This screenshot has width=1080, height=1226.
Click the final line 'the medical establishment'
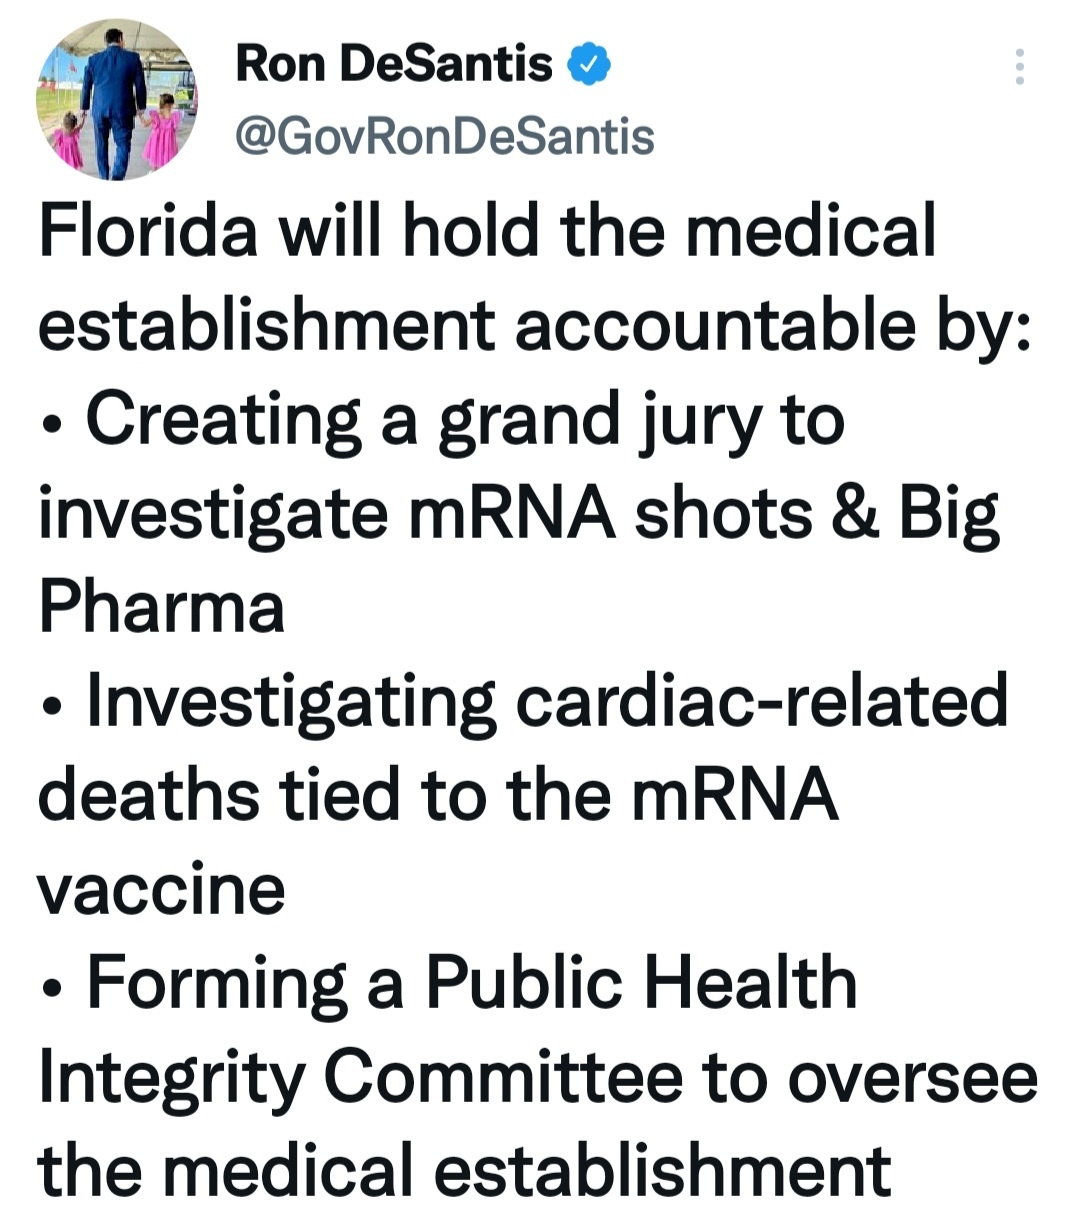coord(464,1170)
